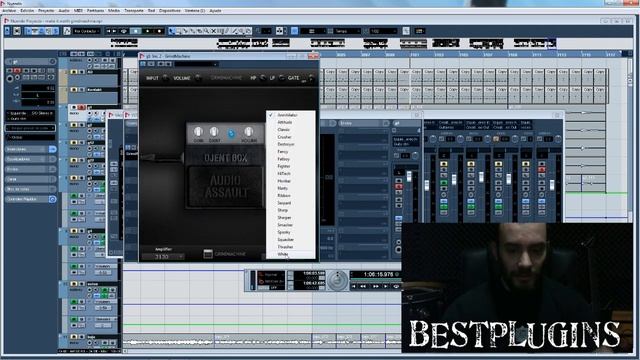Click the Gate knob in GrindMachine
This screenshot has height=360, width=640.
click(x=311, y=78)
